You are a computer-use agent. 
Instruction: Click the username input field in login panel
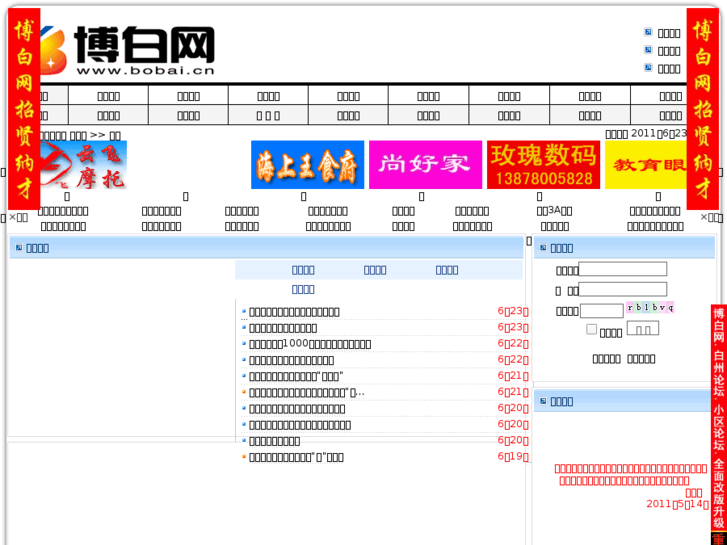623,269
